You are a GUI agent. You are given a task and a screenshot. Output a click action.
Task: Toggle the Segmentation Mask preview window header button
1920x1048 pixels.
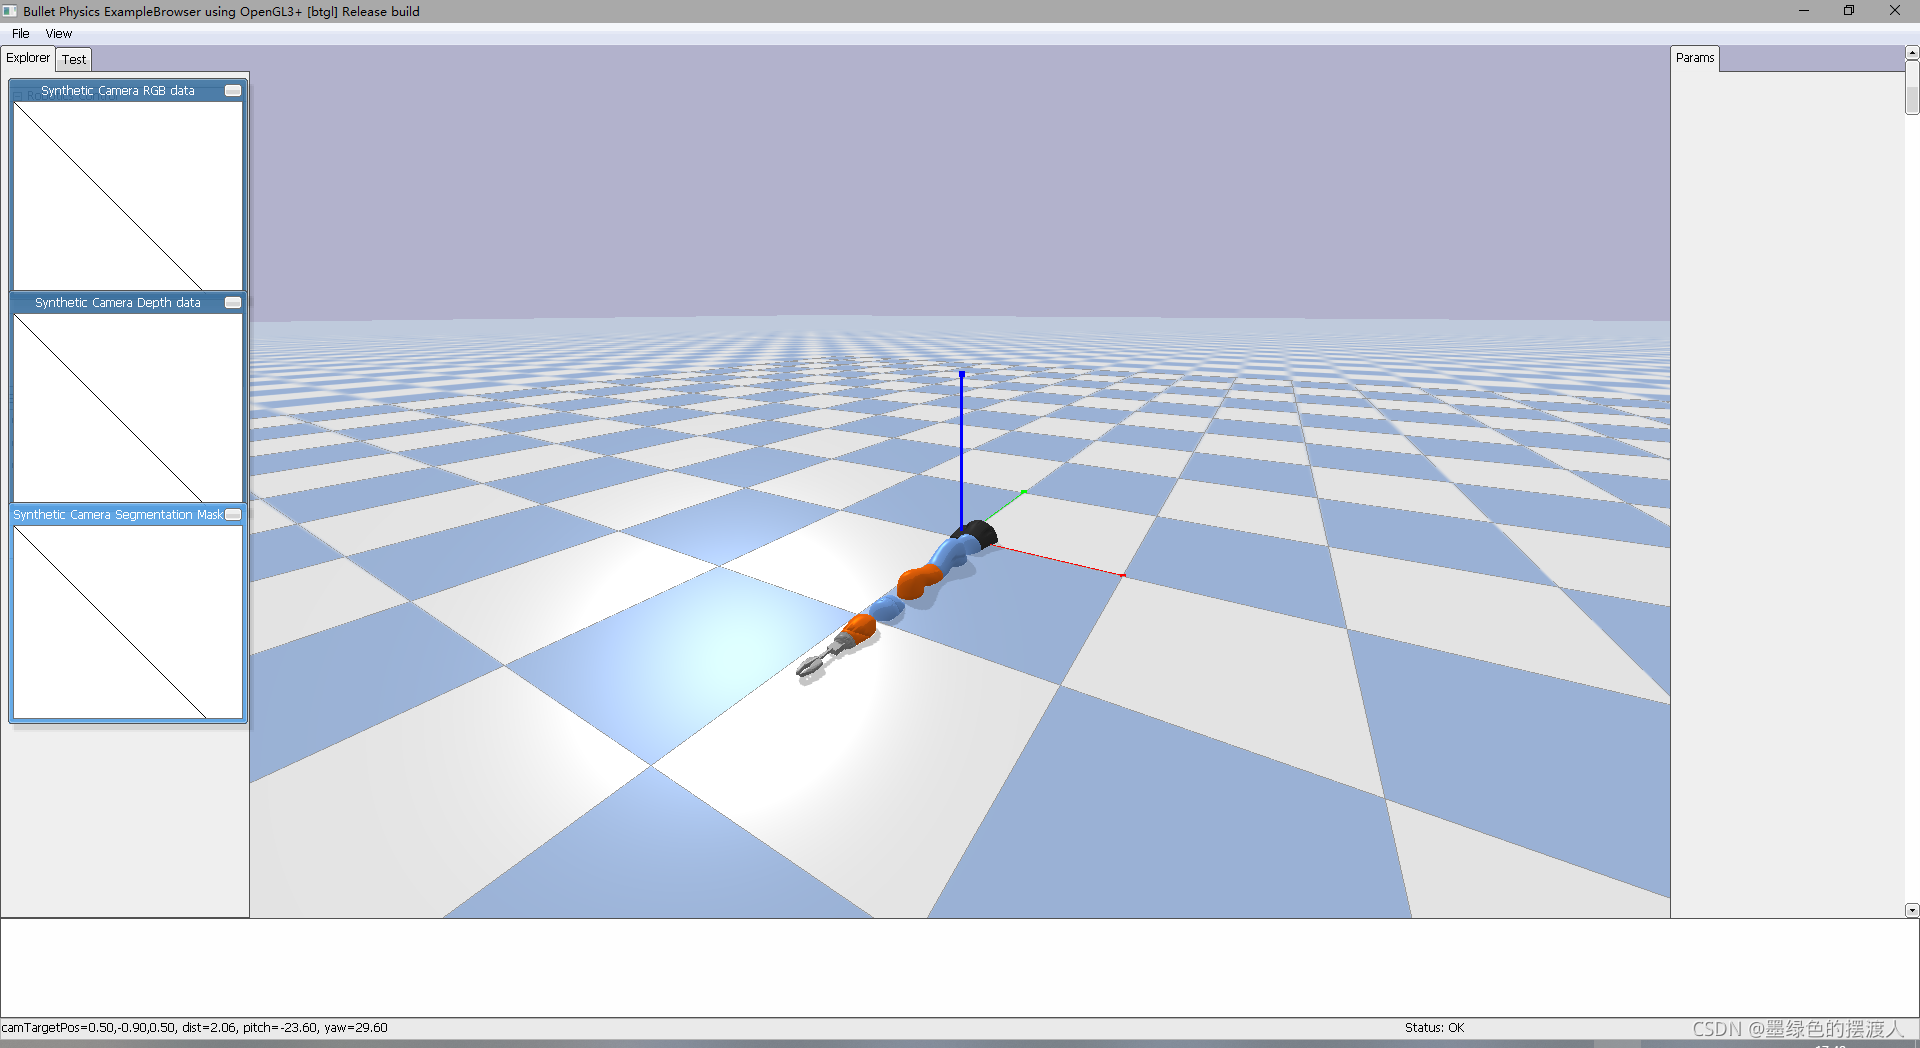[232, 514]
